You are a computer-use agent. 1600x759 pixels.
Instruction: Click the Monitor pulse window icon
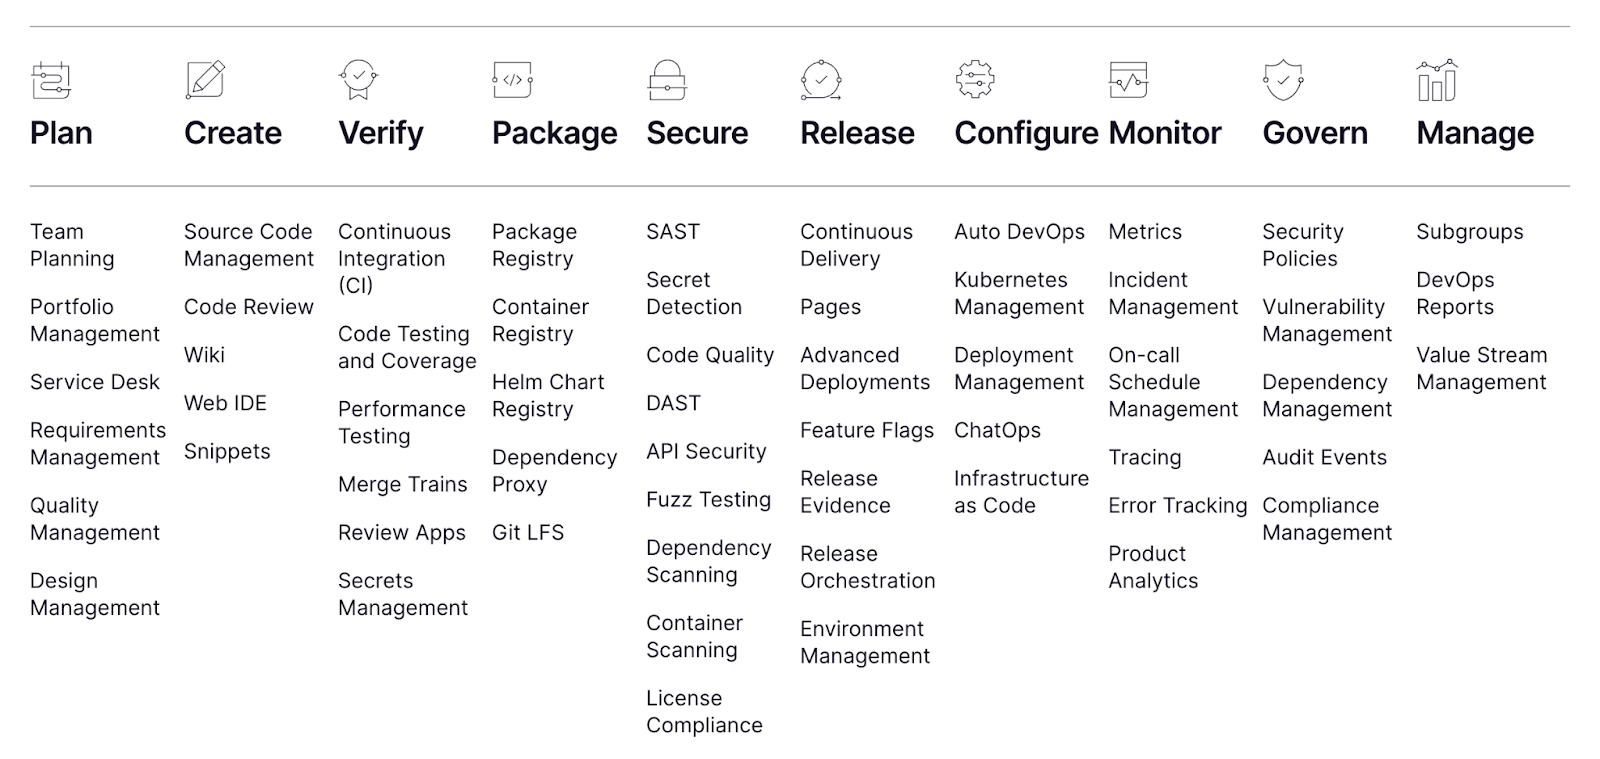(x=1128, y=80)
